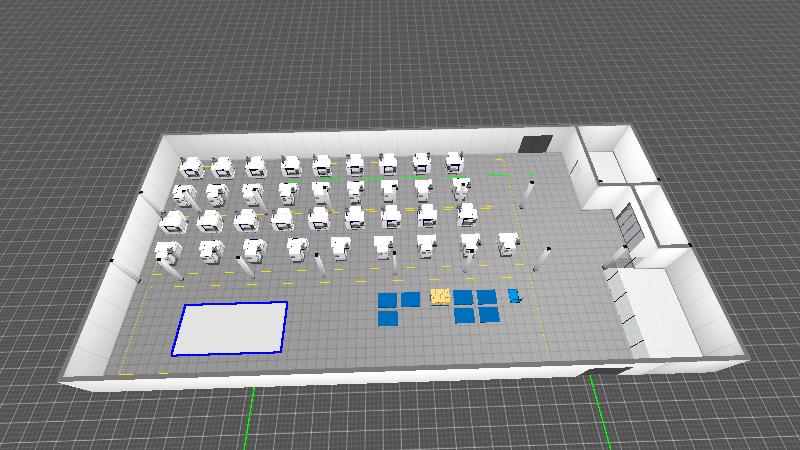This screenshot has width=800, height=450.
Task: Click the large white raised platform room
Action: (657, 311)
